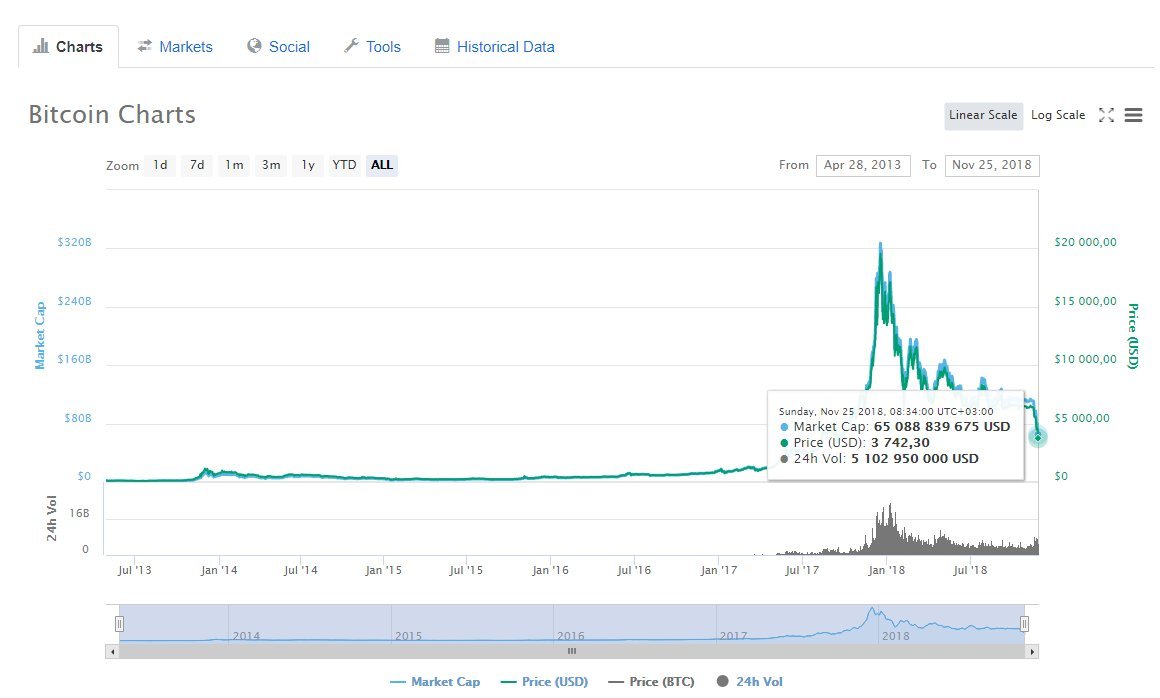Screen dimensions: 1160x698
Task: Click the scrollbar right arrow
Action: click(1032, 651)
